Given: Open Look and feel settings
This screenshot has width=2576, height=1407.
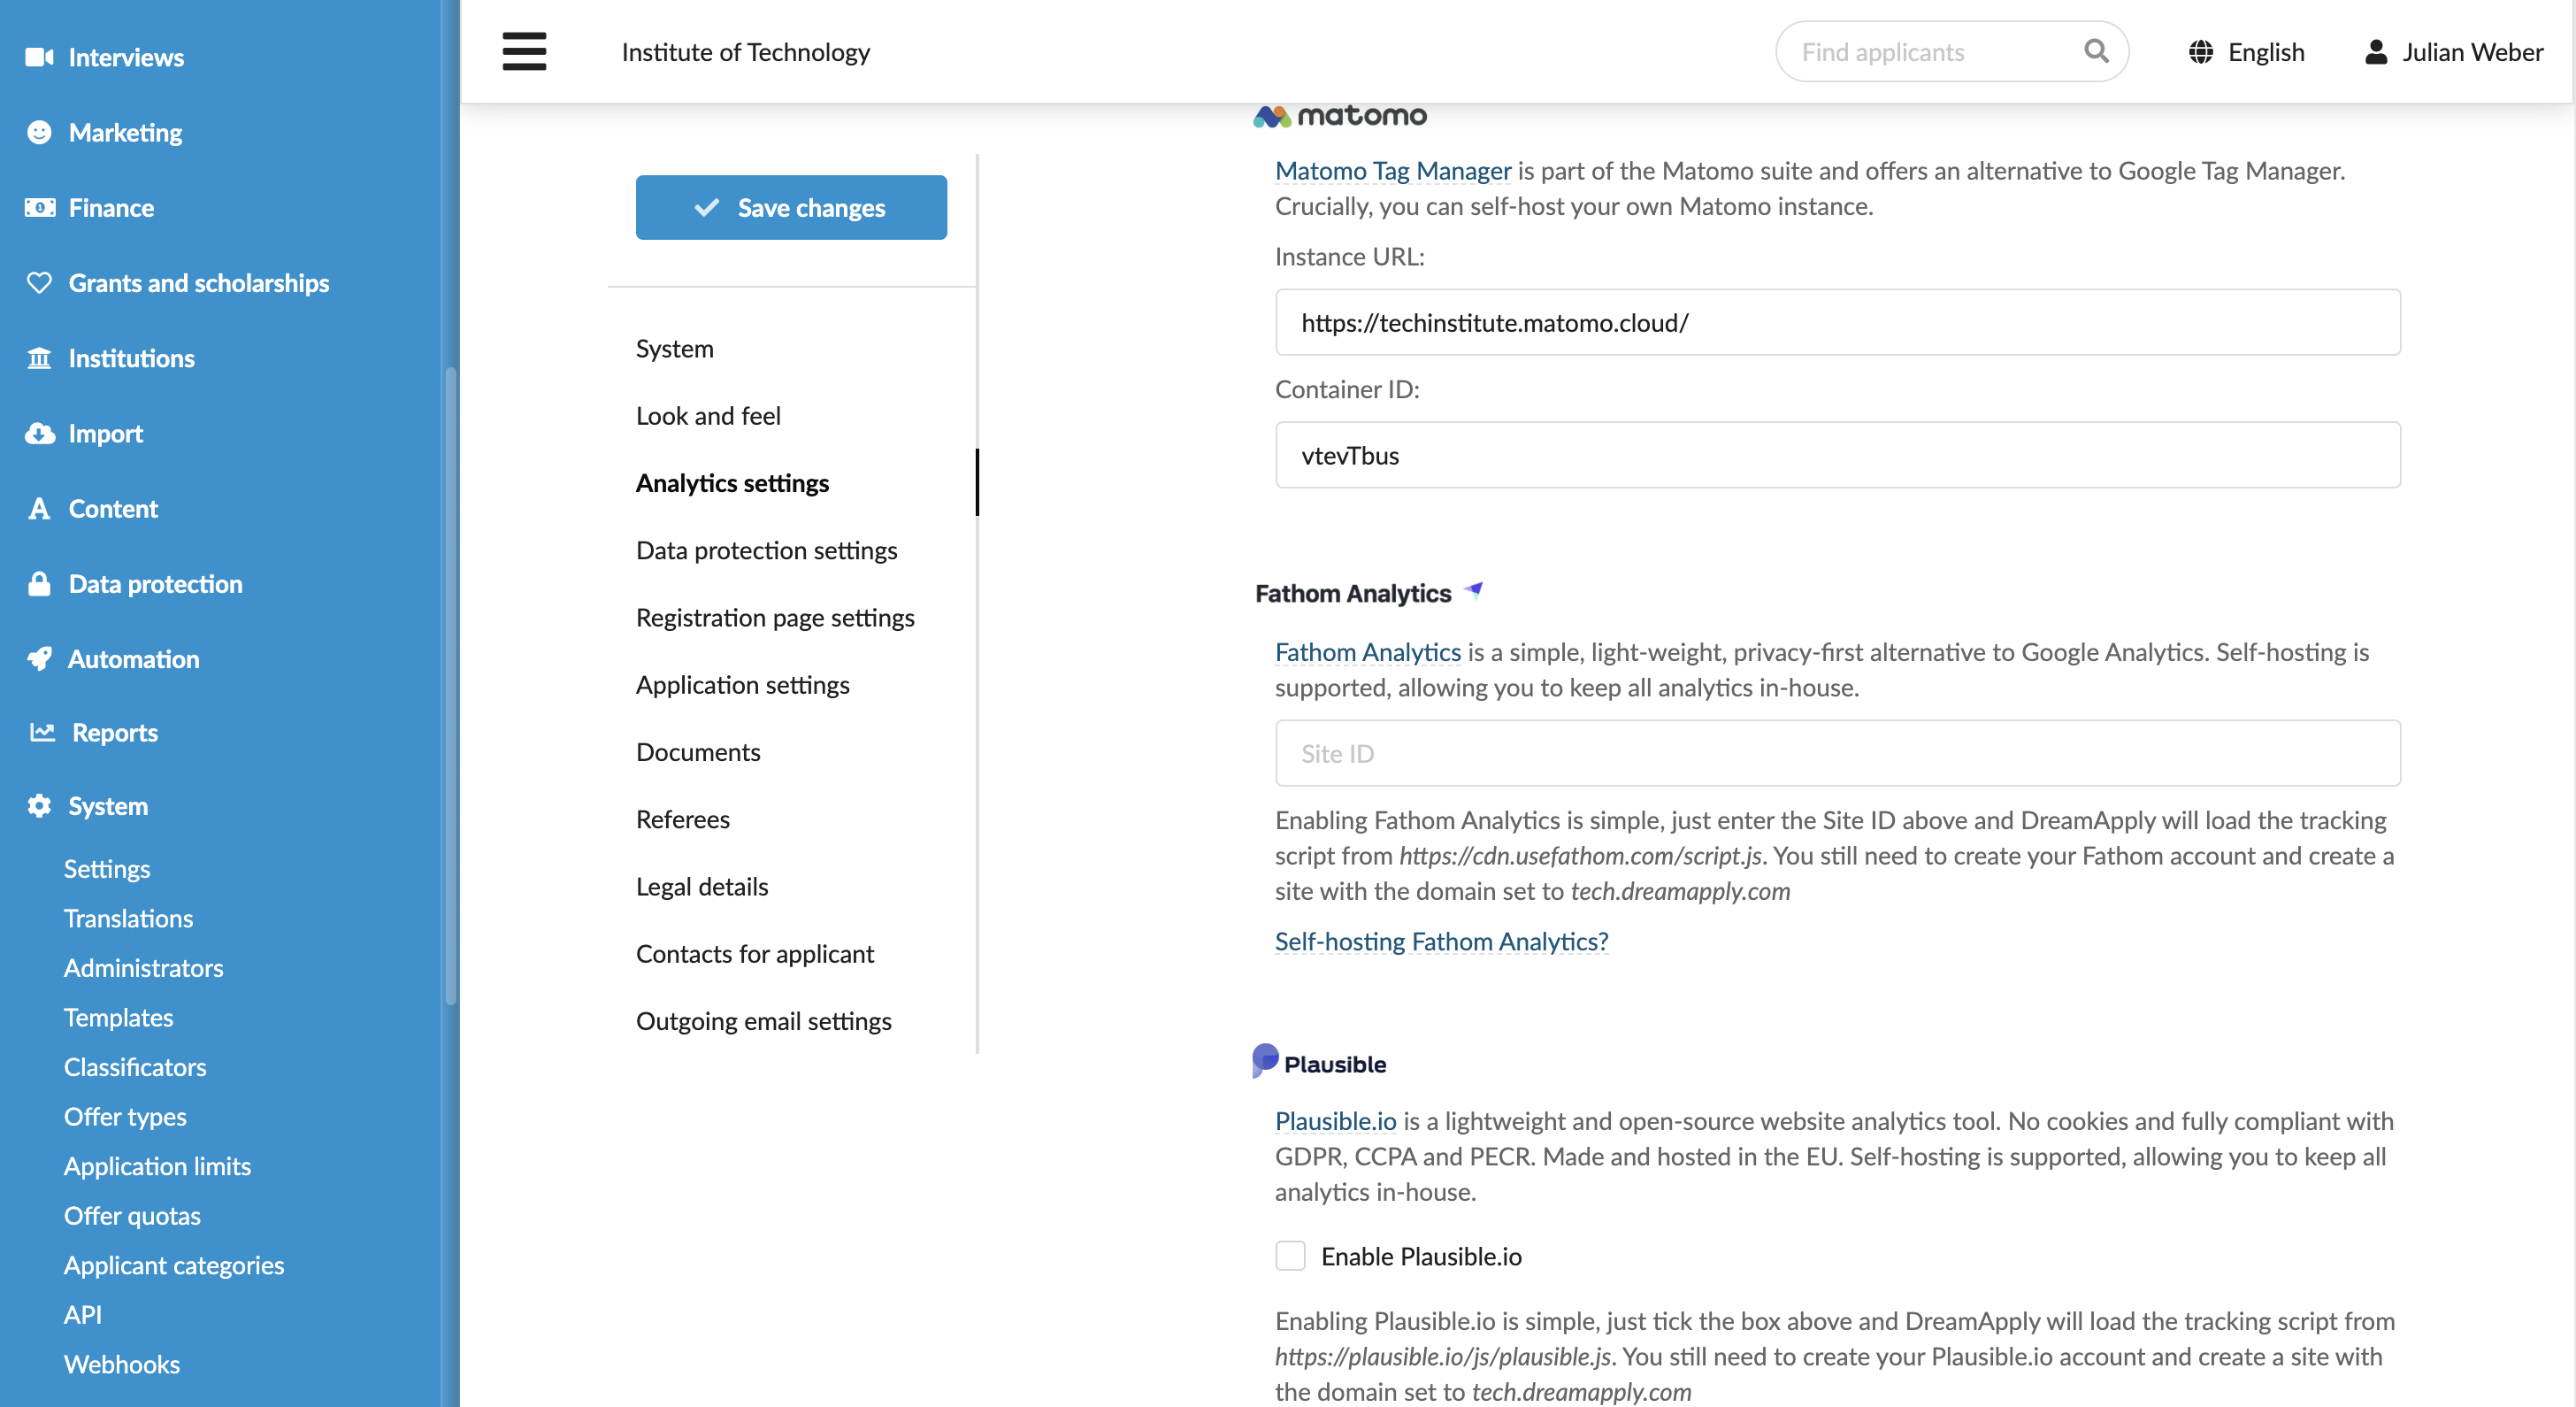Looking at the screenshot, I should (x=708, y=415).
